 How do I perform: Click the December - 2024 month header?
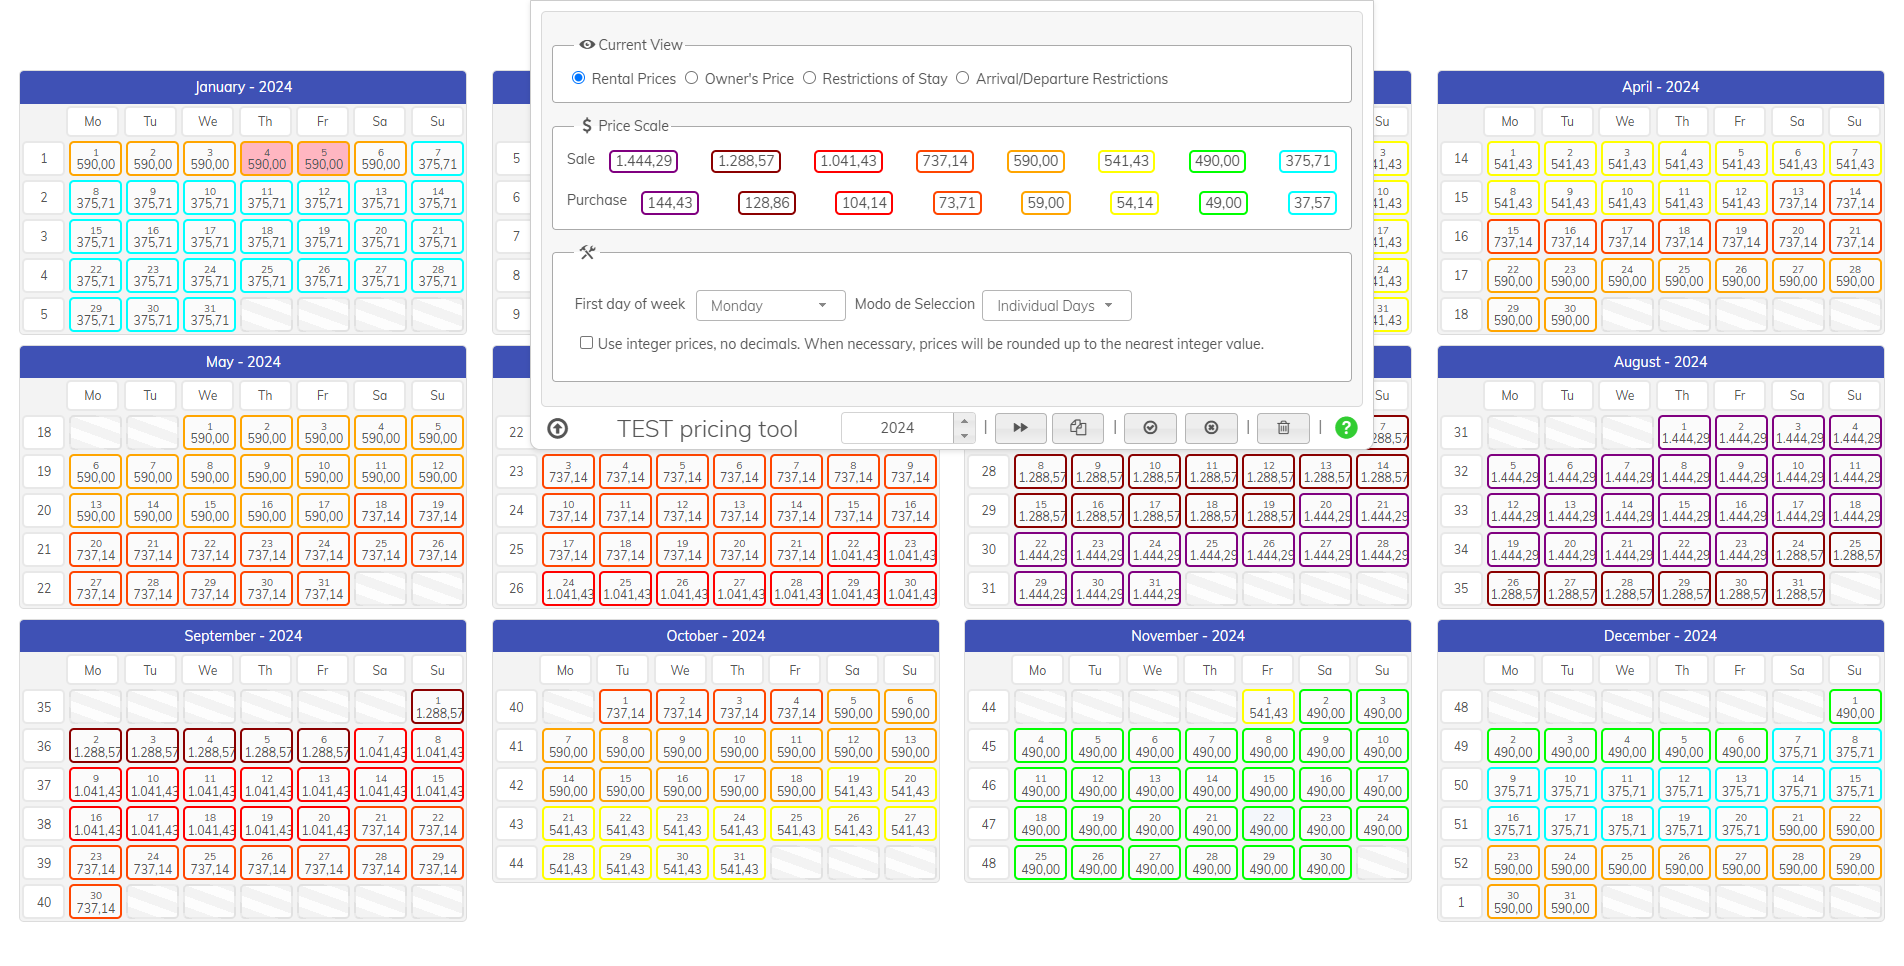click(1659, 636)
